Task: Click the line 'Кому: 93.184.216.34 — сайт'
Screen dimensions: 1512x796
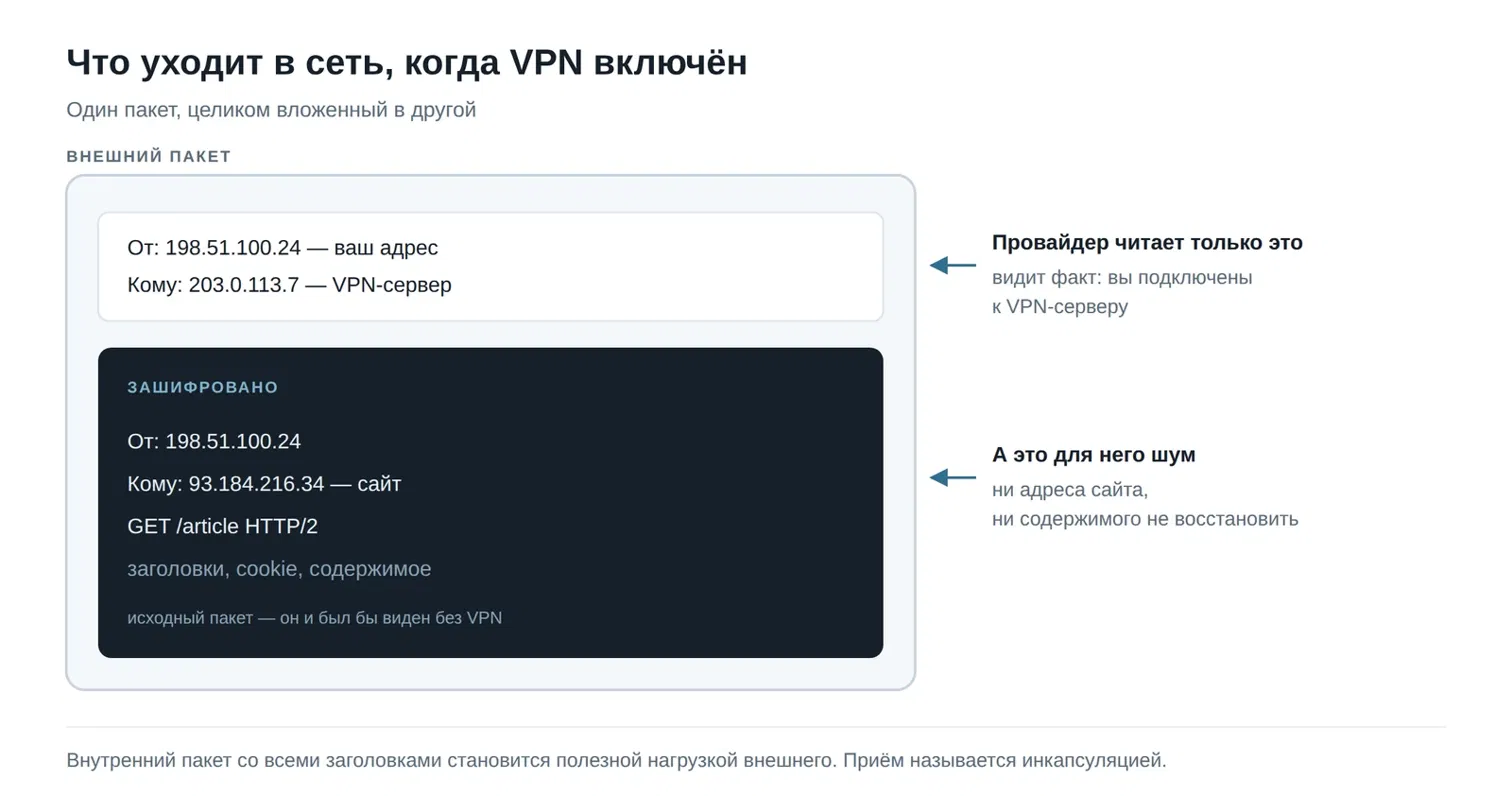Action: click(x=264, y=484)
